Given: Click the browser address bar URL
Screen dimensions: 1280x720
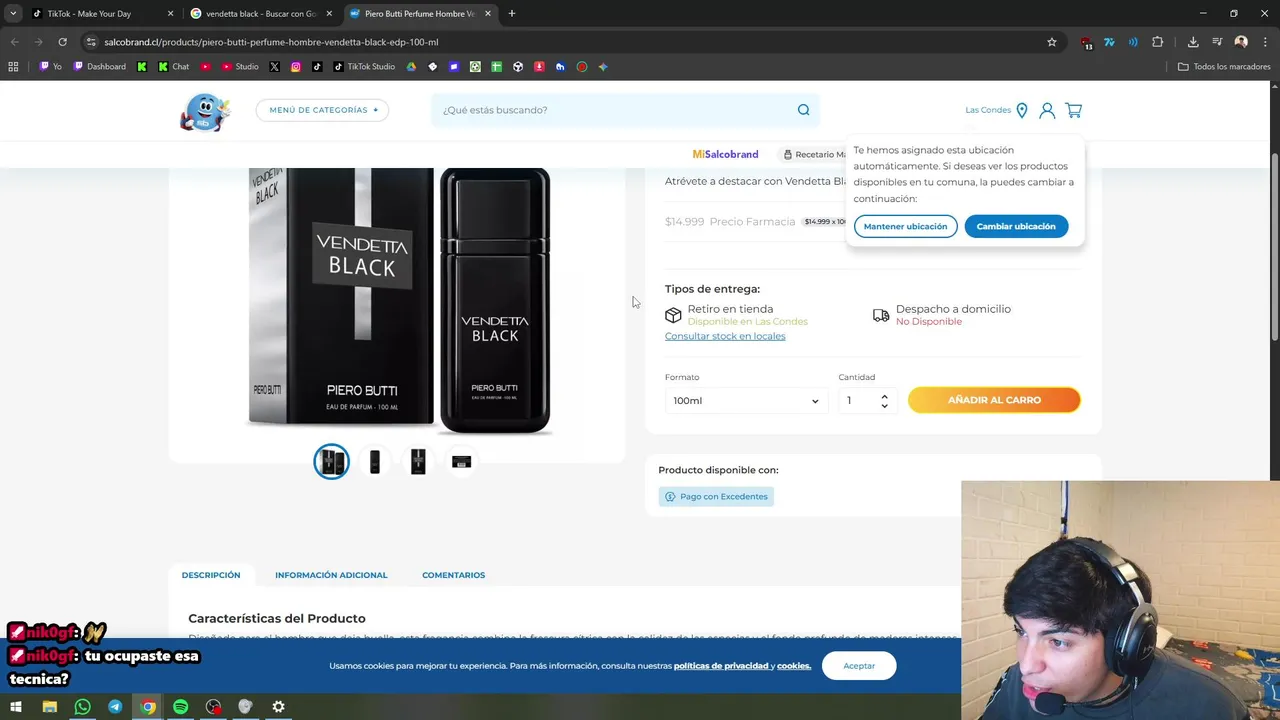Looking at the screenshot, I should (271, 42).
